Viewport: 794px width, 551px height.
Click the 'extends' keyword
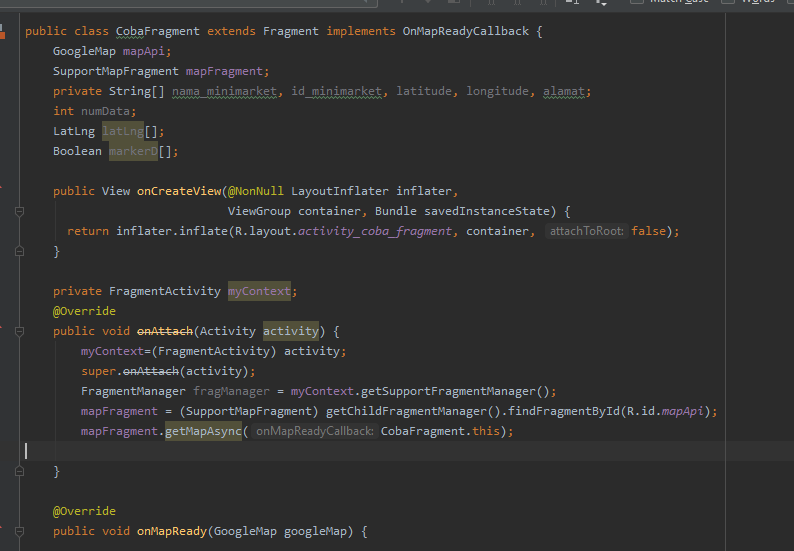[x=231, y=31]
